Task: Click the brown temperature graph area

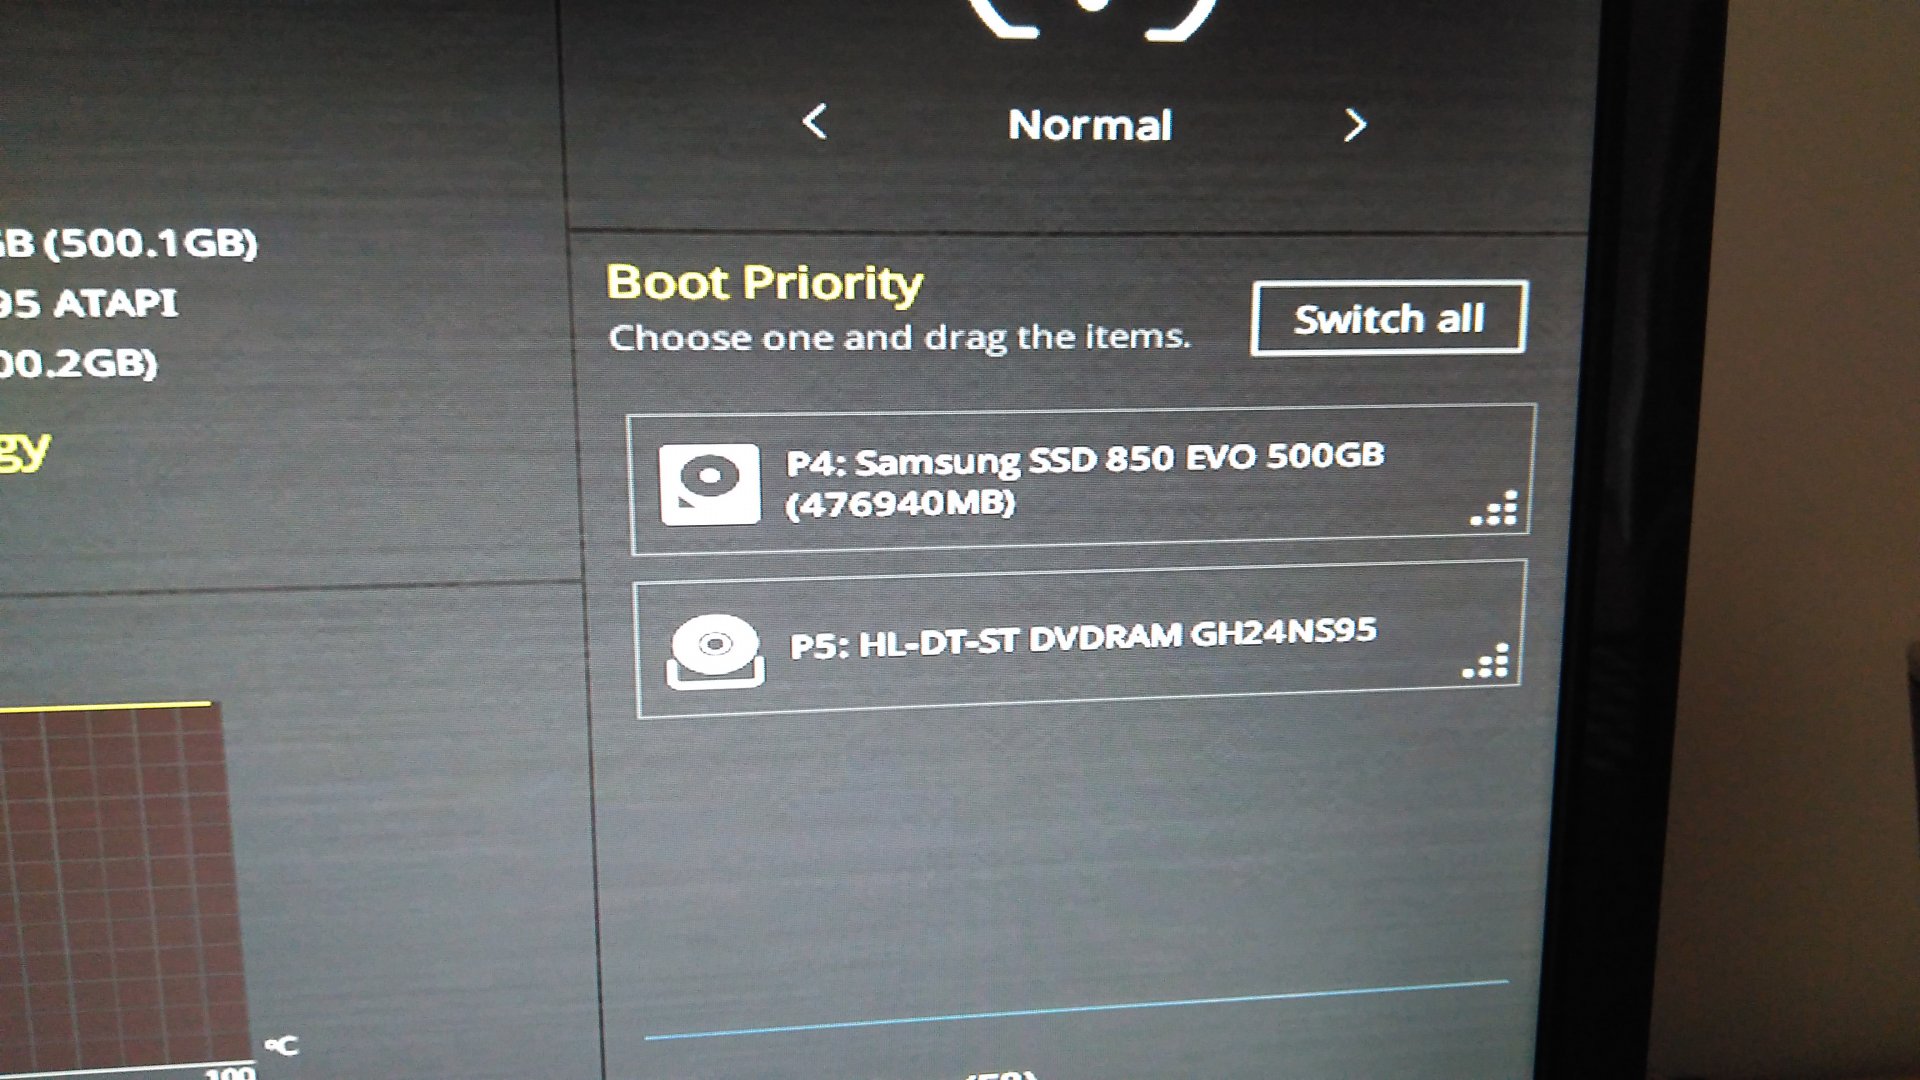Action: [x=120, y=880]
